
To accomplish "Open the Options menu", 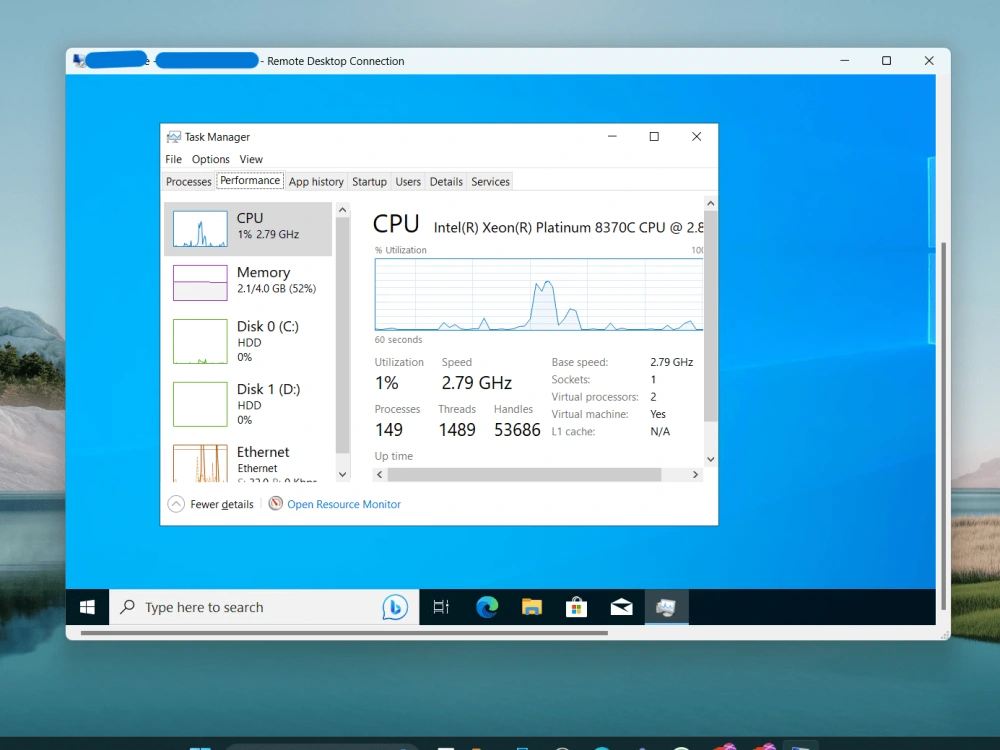I will pyautogui.click(x=210, y=159).
